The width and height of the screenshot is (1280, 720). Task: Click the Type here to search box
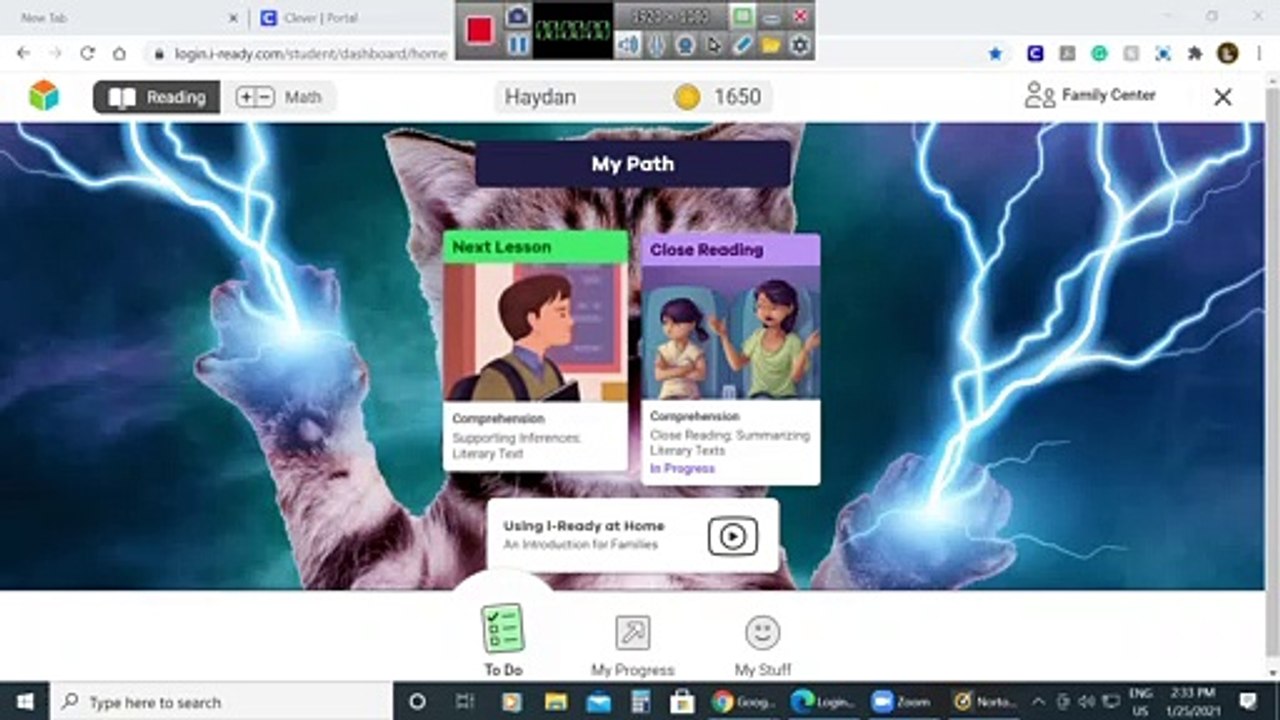[220, 702]
